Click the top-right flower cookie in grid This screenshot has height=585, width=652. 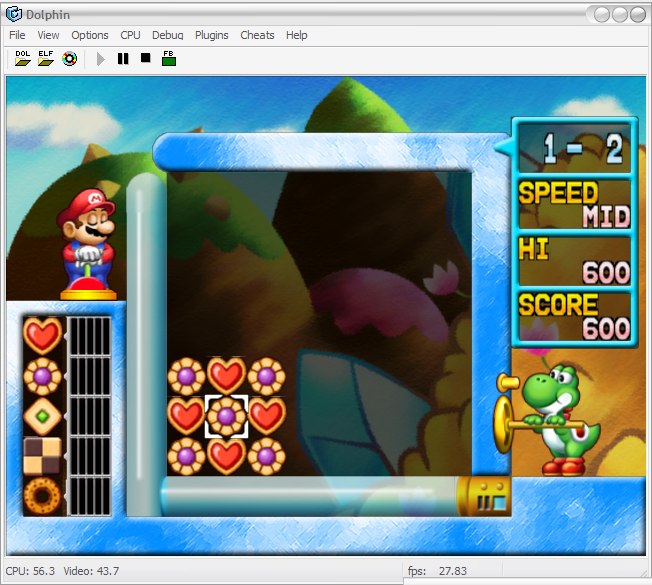[x=267, y=376]
